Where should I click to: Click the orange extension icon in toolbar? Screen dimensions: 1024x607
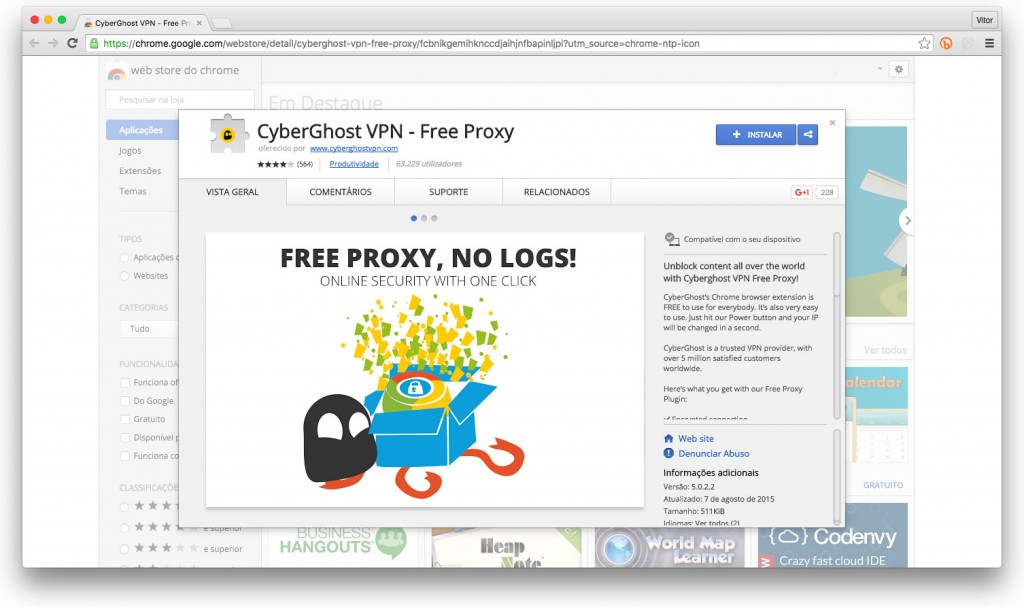click(x=946, y=43)
